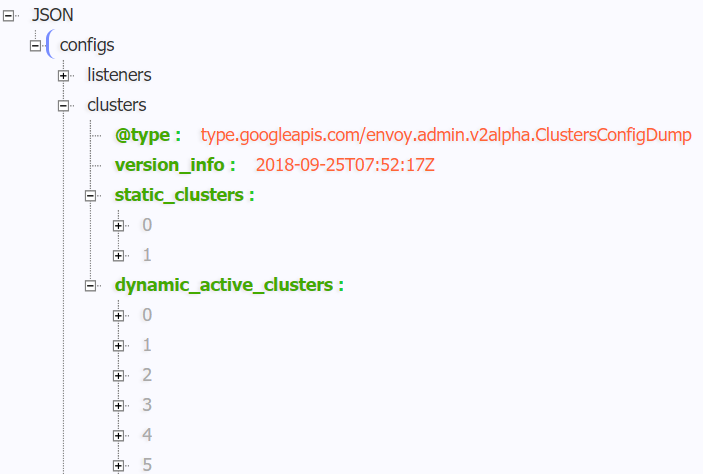Expand item 1 under static_clusters
This screenshot has width=703, height=474.
(x=119, y=255)
